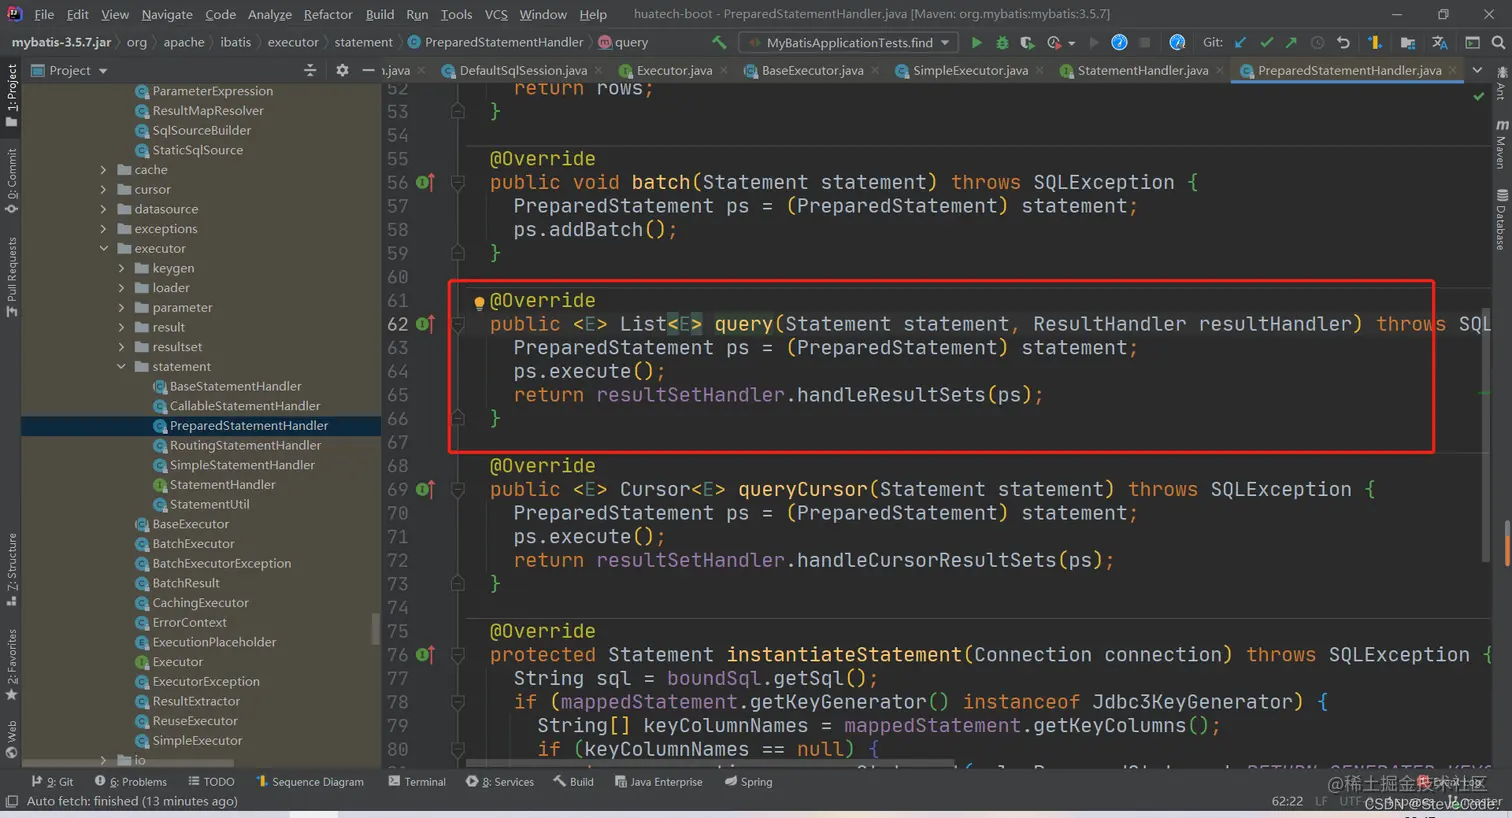Close the PreparedStatementHandler.java tab
This screenshot has width=1512, height=818.
1453,70
